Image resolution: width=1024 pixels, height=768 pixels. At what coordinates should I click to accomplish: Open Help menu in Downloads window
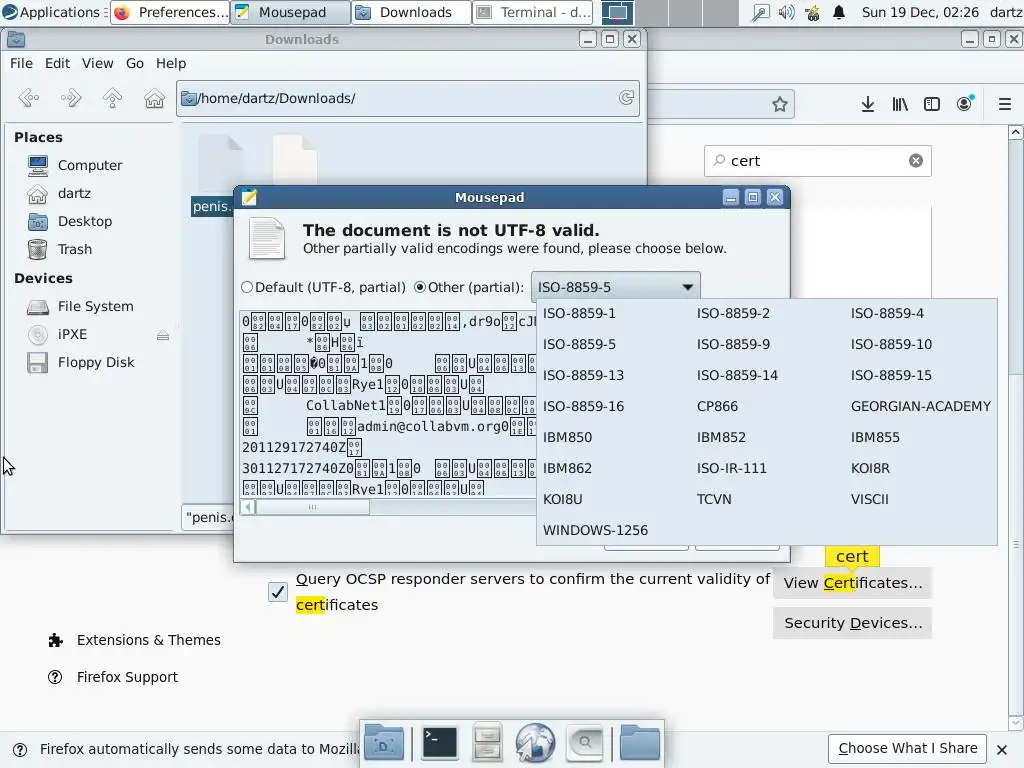[170, 63]
